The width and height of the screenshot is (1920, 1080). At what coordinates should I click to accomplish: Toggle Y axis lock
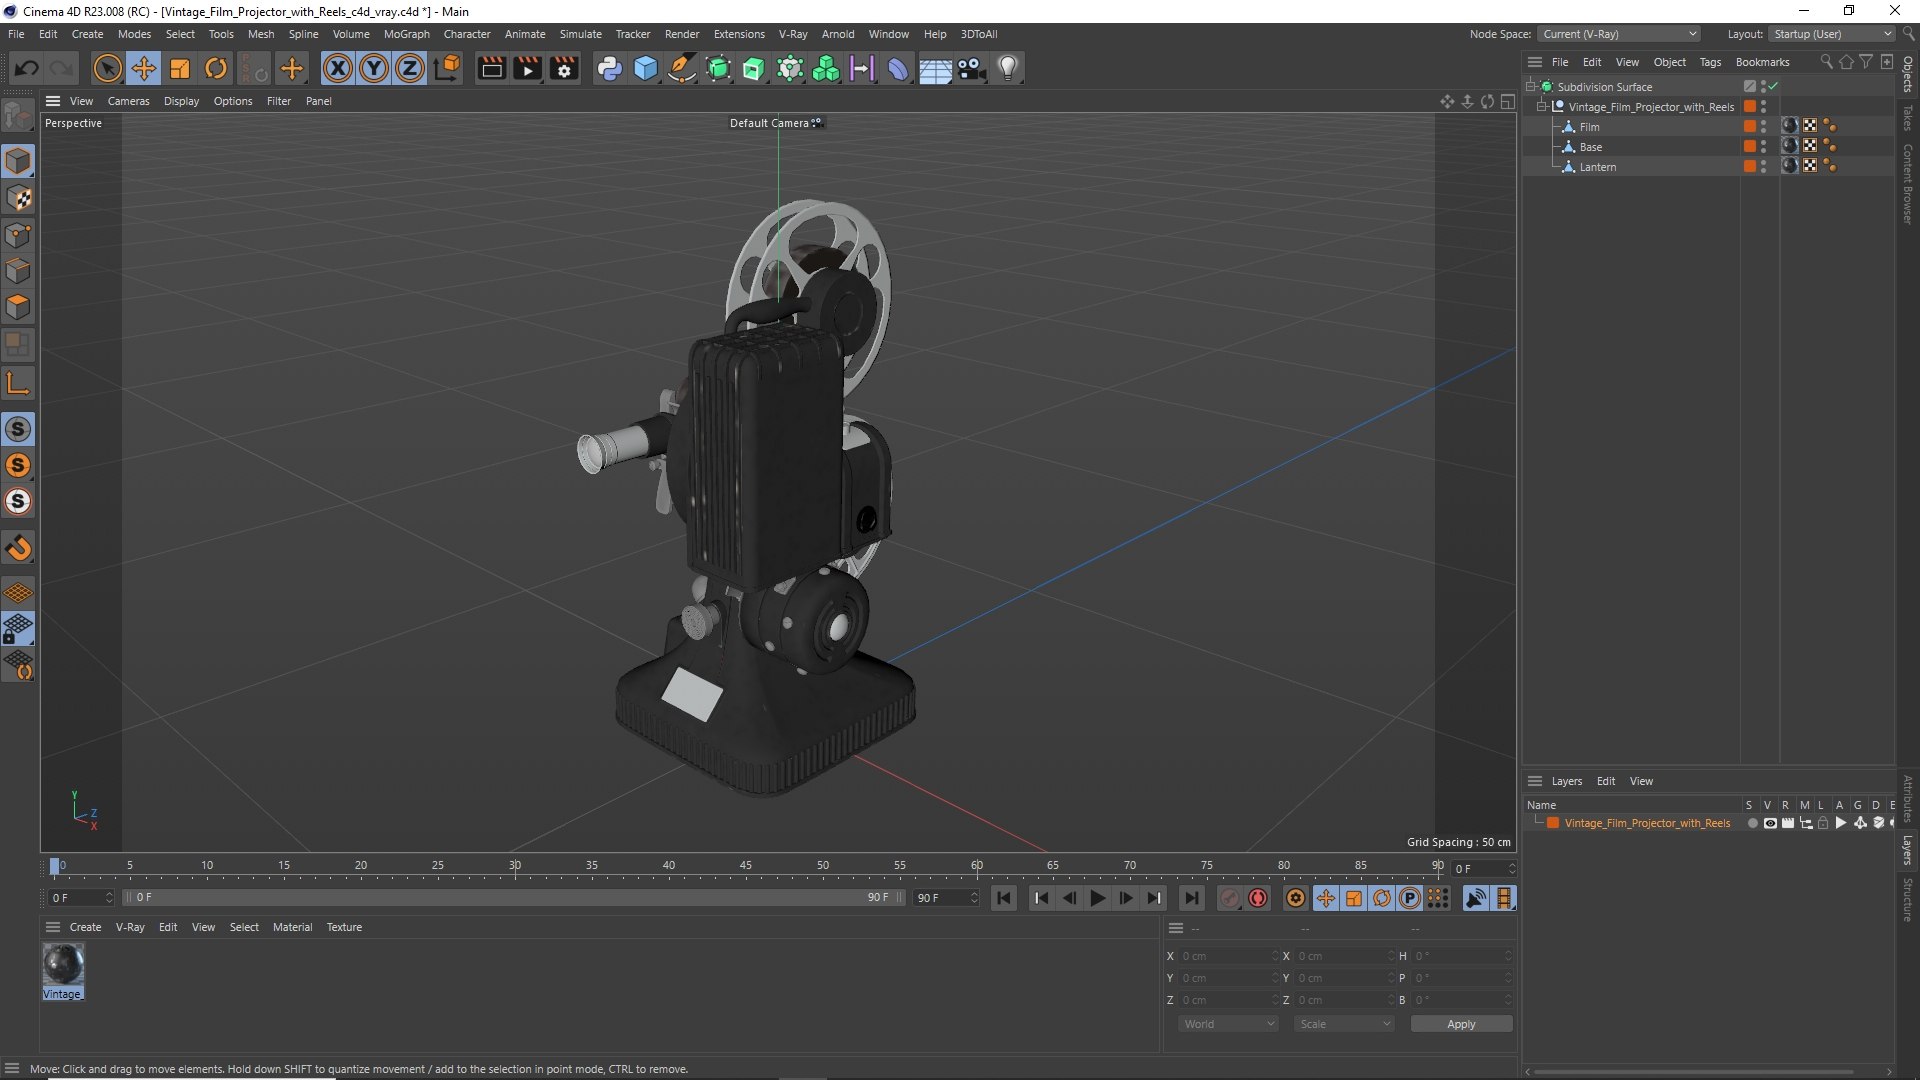tap(374, 68)
